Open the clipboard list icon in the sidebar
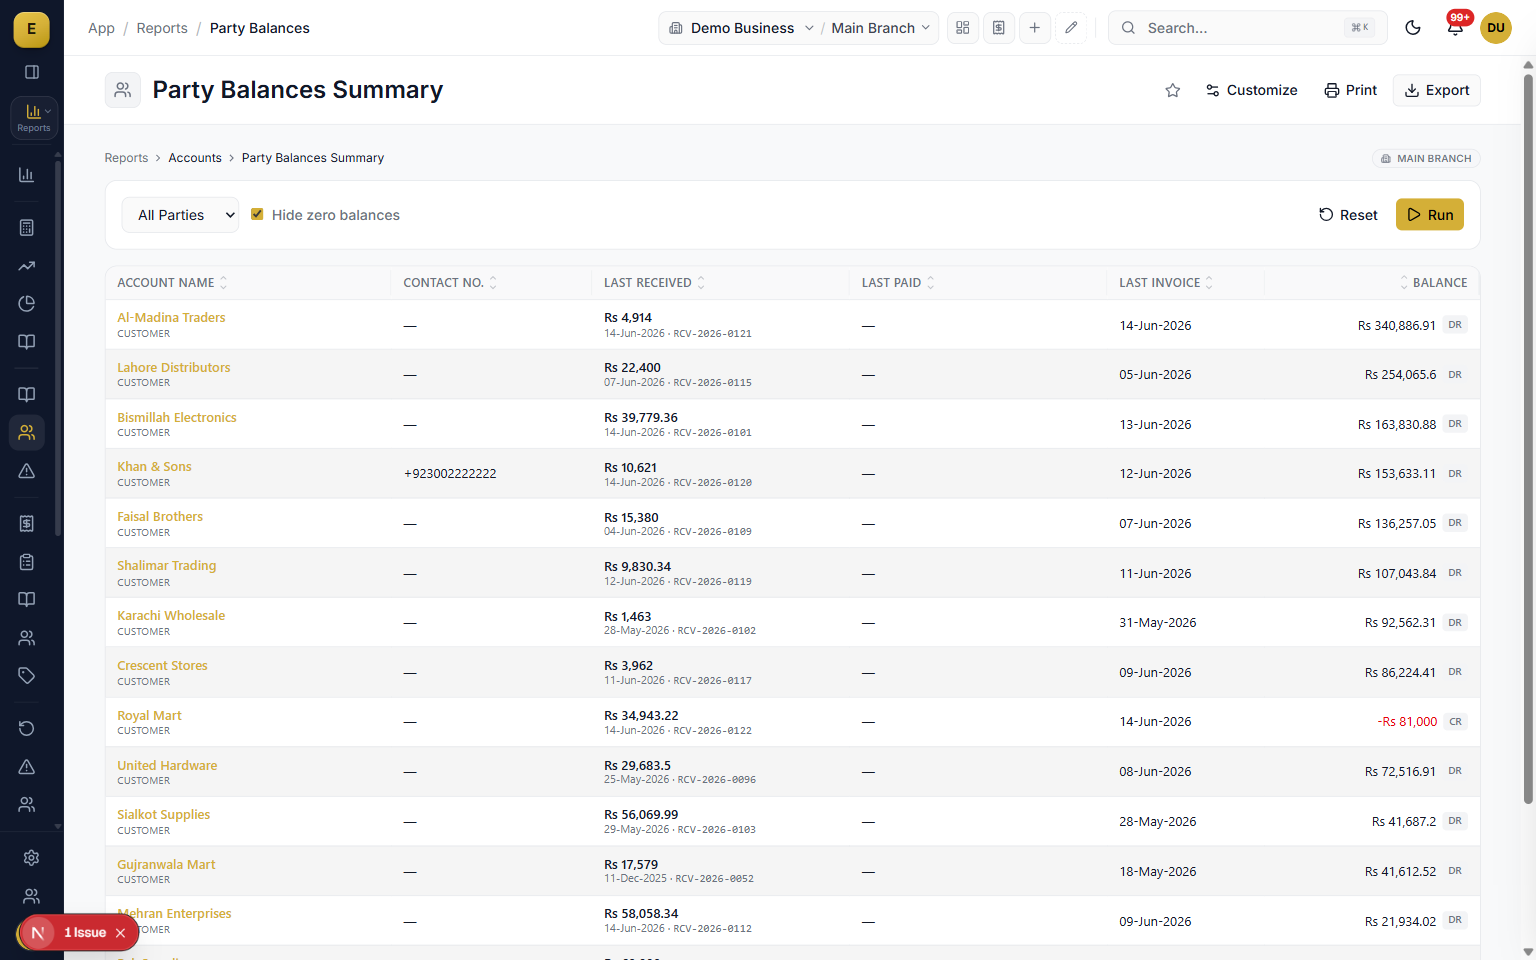Image resolution: width=1536 pixels, height=960 pixels. click(x=27, y=562)
